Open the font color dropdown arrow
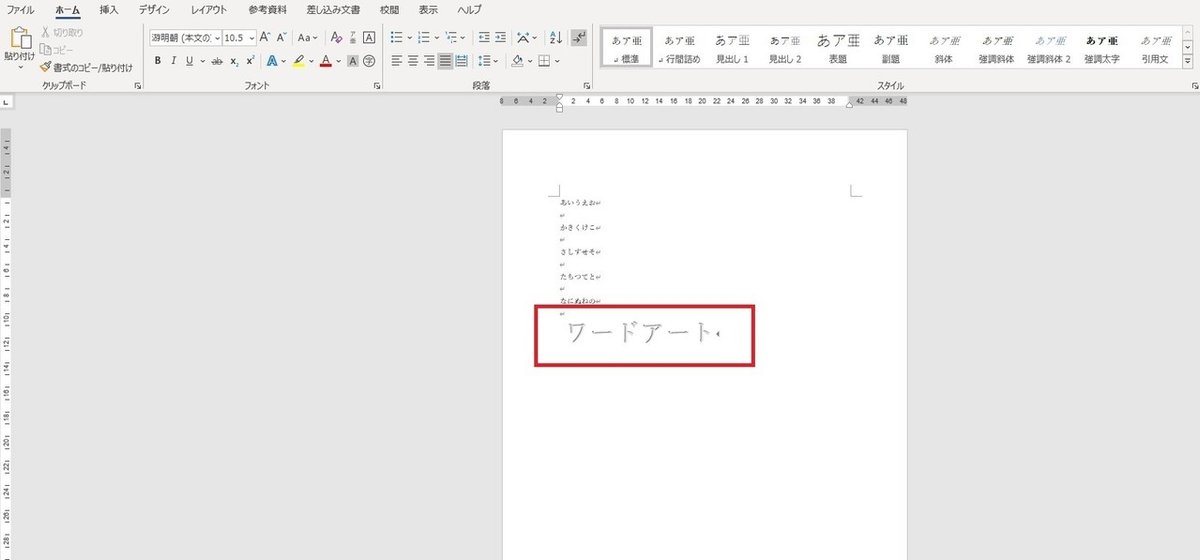 point(338,61)
